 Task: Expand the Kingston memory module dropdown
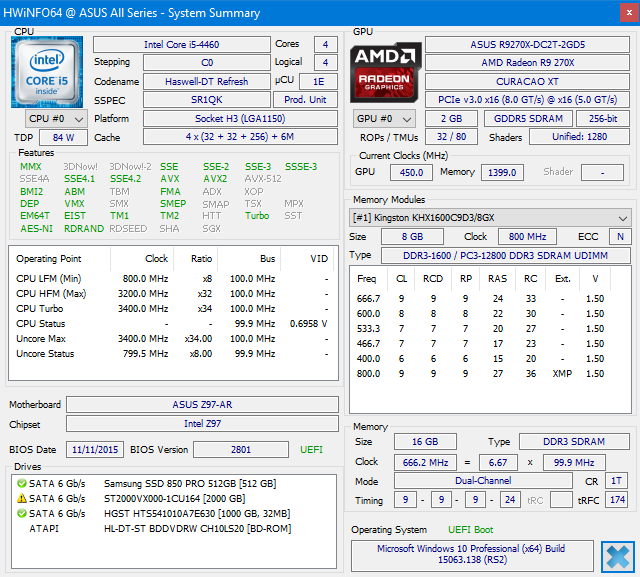pyautogui.click(x=490, y=217)
